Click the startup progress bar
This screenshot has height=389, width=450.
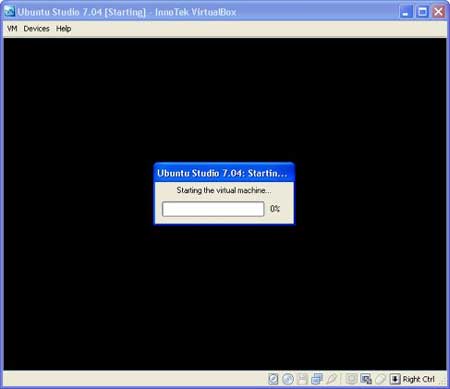click(213, 209)
